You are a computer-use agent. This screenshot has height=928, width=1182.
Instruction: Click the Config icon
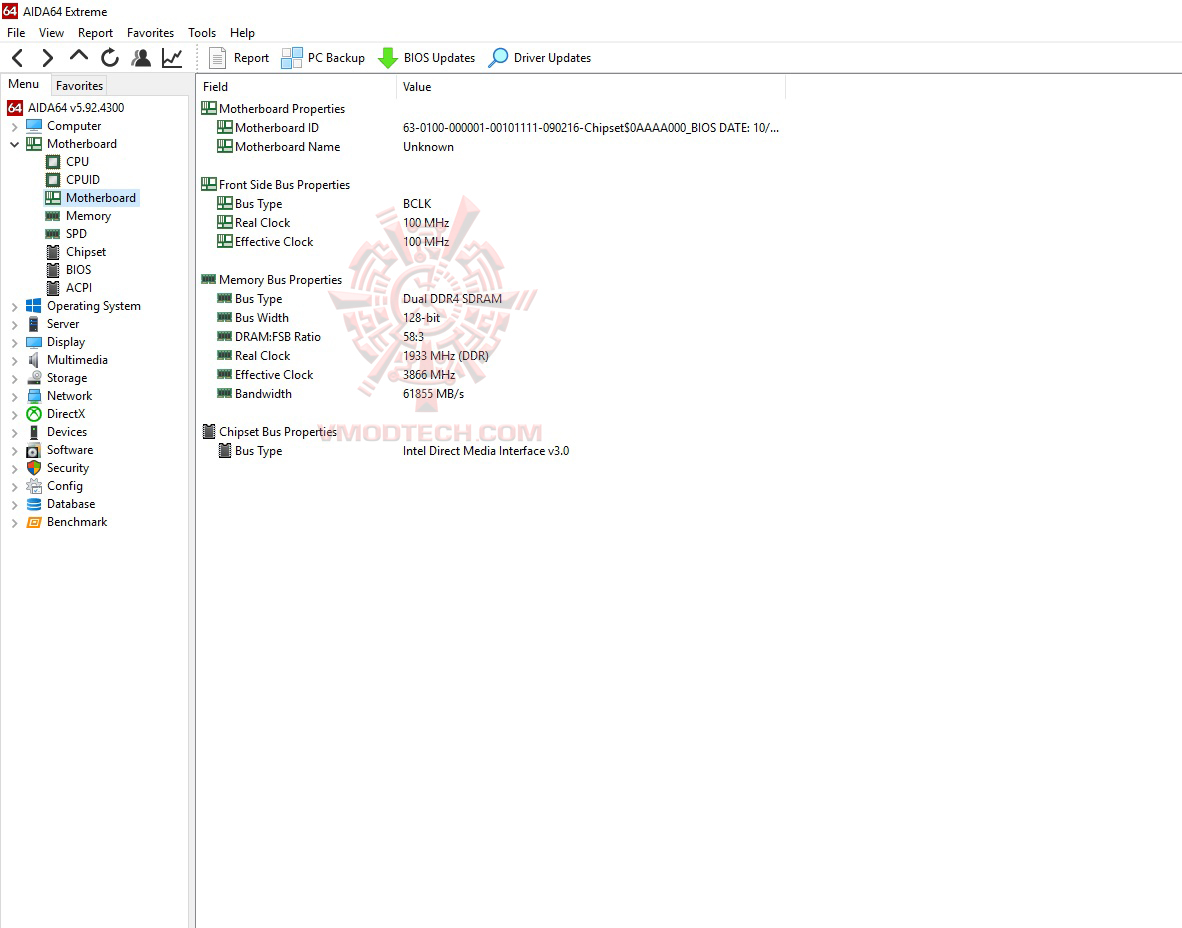click(34, 486)
